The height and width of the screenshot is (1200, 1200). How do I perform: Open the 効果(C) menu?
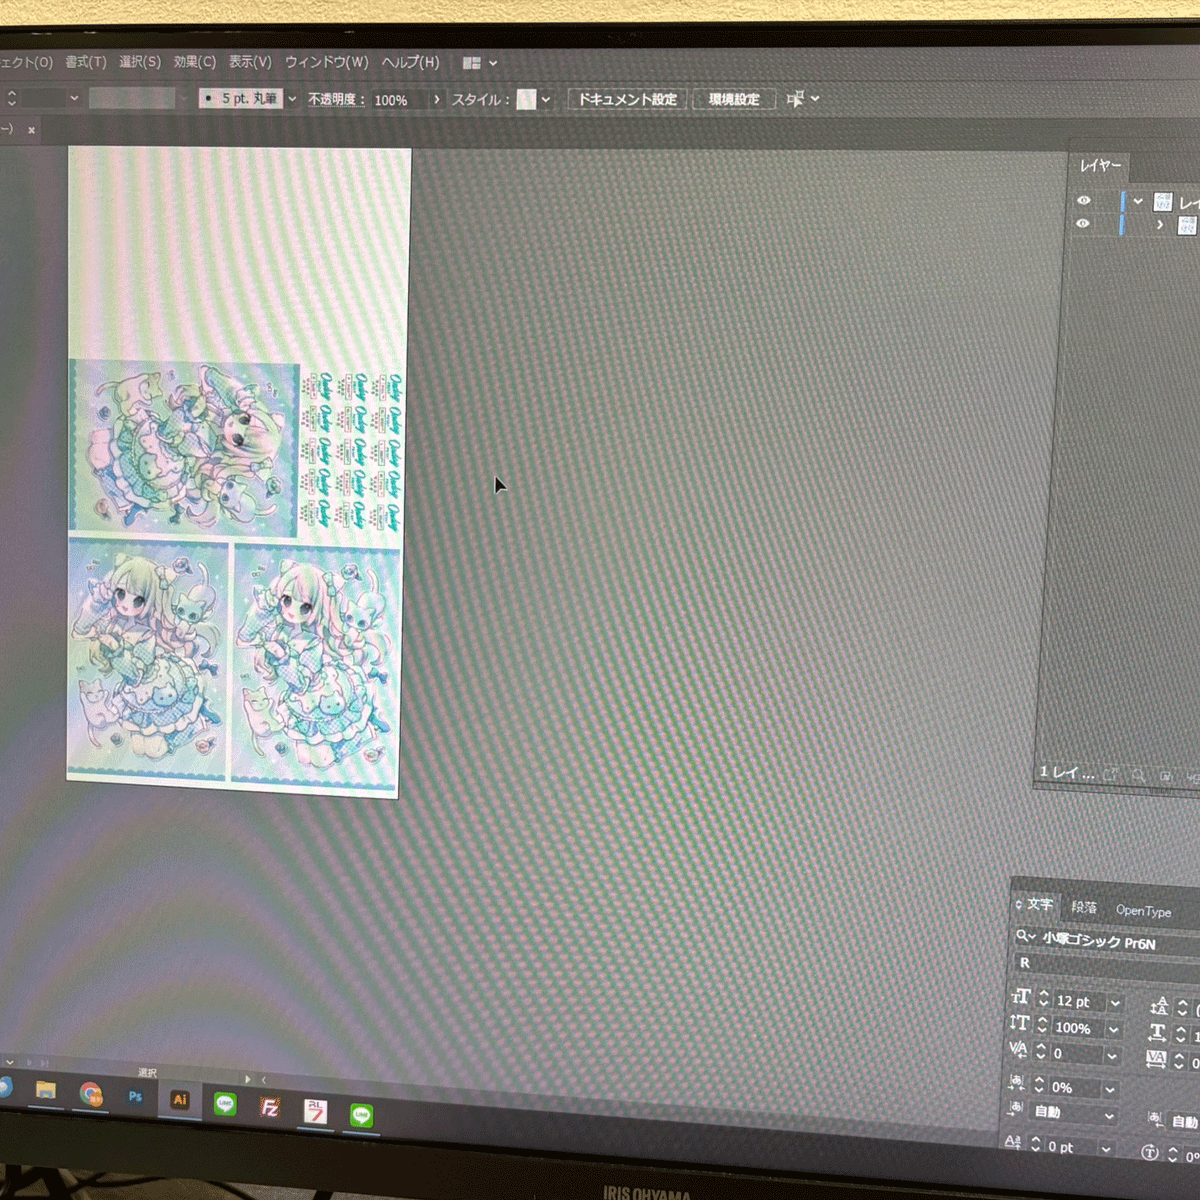(x=194, y=62)
